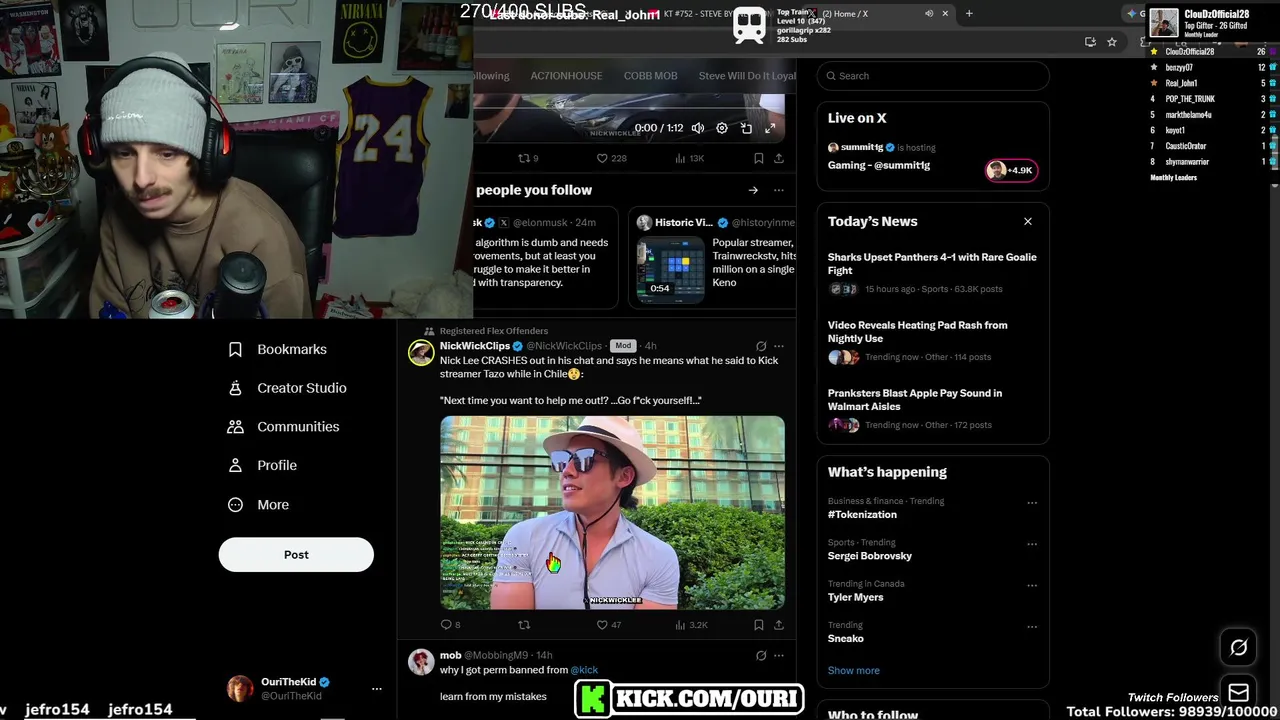Play the Nick Lee video clip
Image resolution: width=1280 pixels, height=720 pixels.
[612, 512]
